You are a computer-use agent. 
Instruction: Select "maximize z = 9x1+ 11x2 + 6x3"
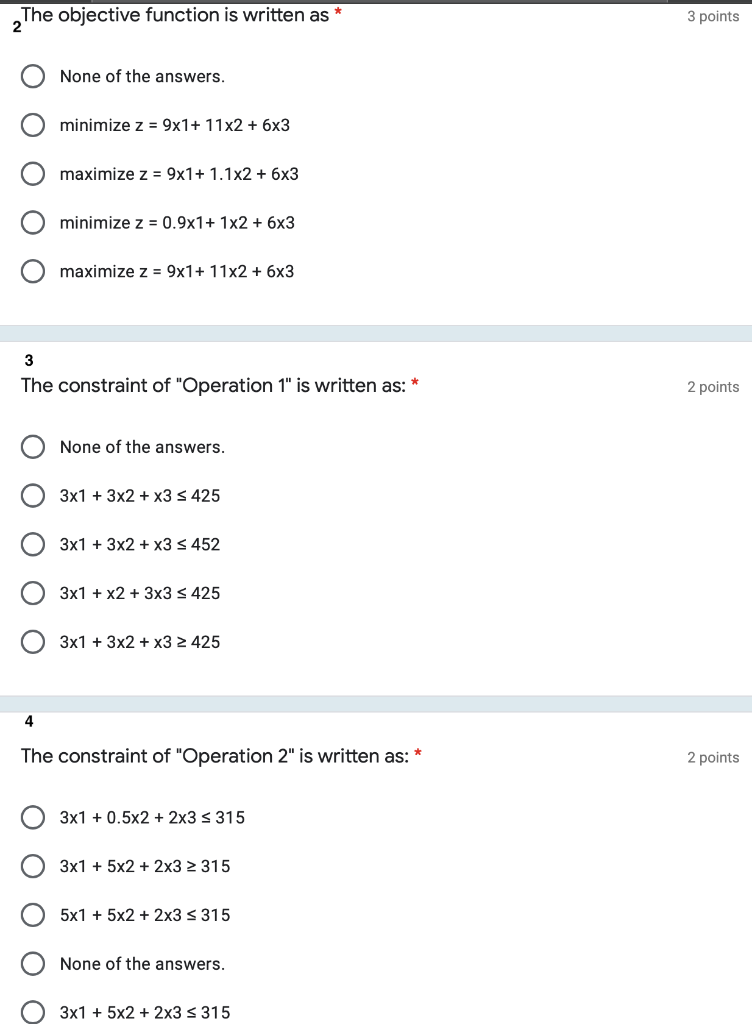click(33, 271)
